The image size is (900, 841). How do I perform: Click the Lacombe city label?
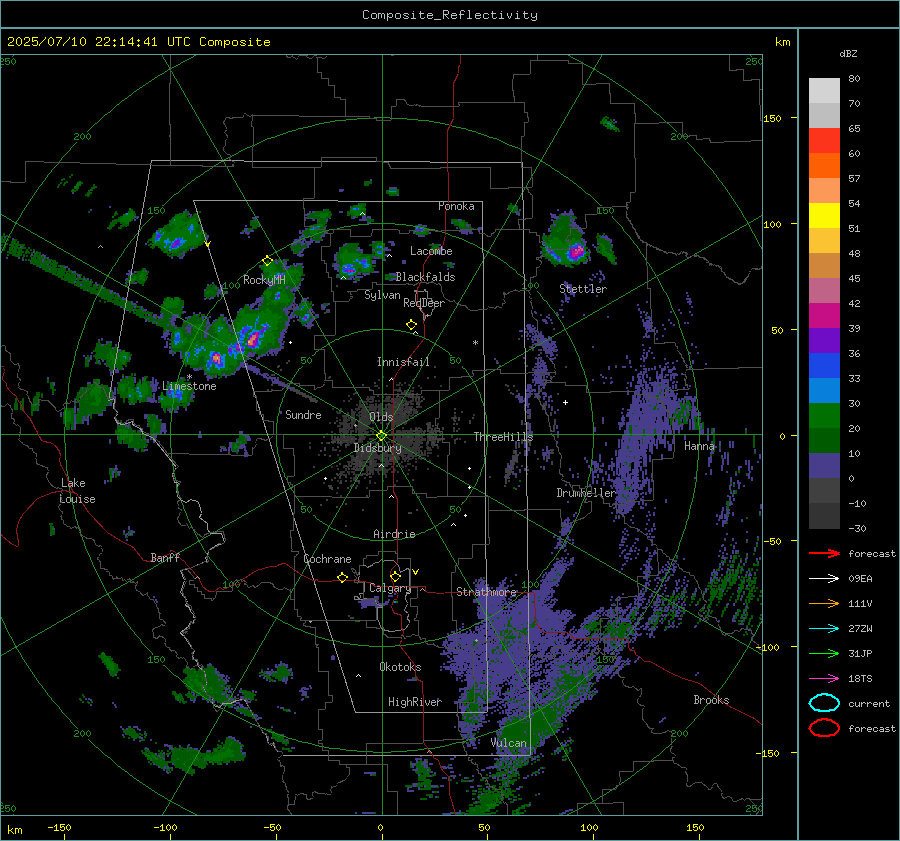click(x=431, y=251)
